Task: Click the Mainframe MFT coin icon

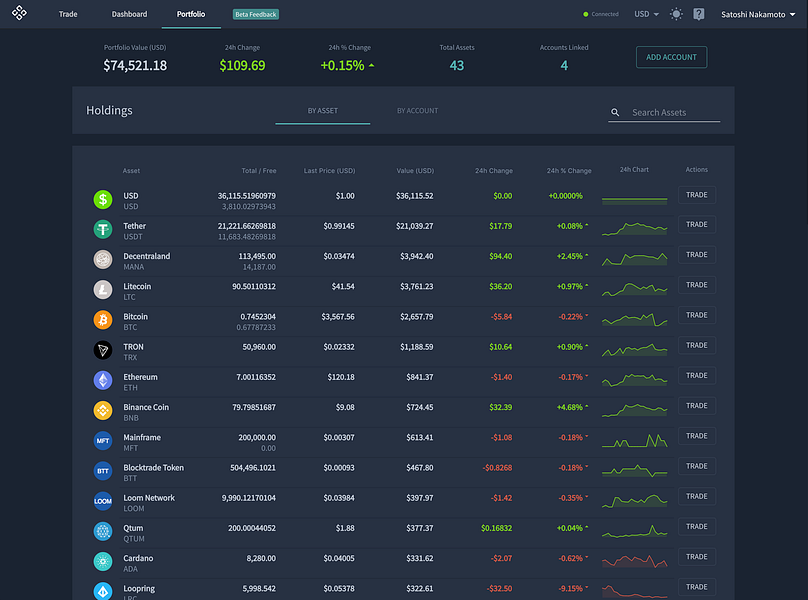Action: click(x=103, y=441)
